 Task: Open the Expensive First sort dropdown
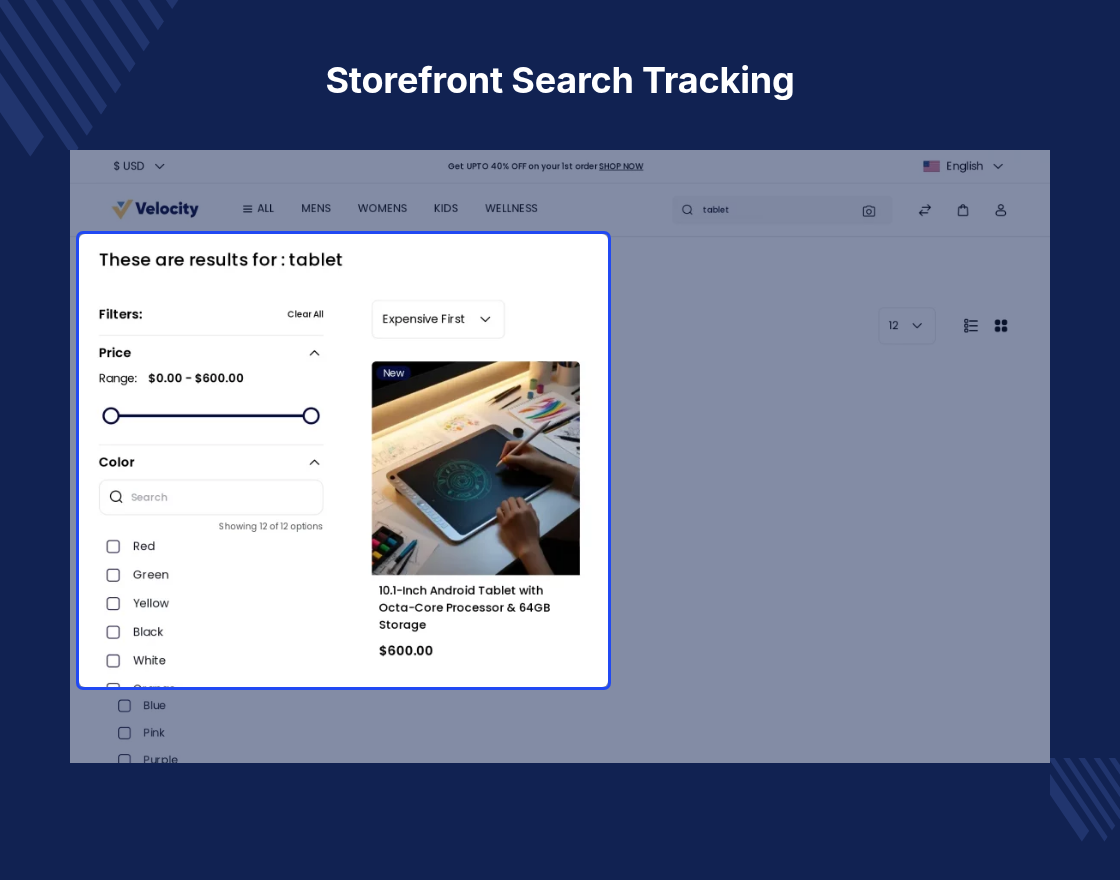438,319
